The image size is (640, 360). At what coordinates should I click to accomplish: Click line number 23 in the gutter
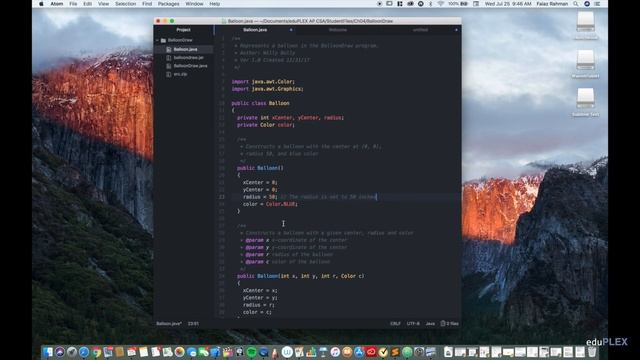tap(221, 197)
